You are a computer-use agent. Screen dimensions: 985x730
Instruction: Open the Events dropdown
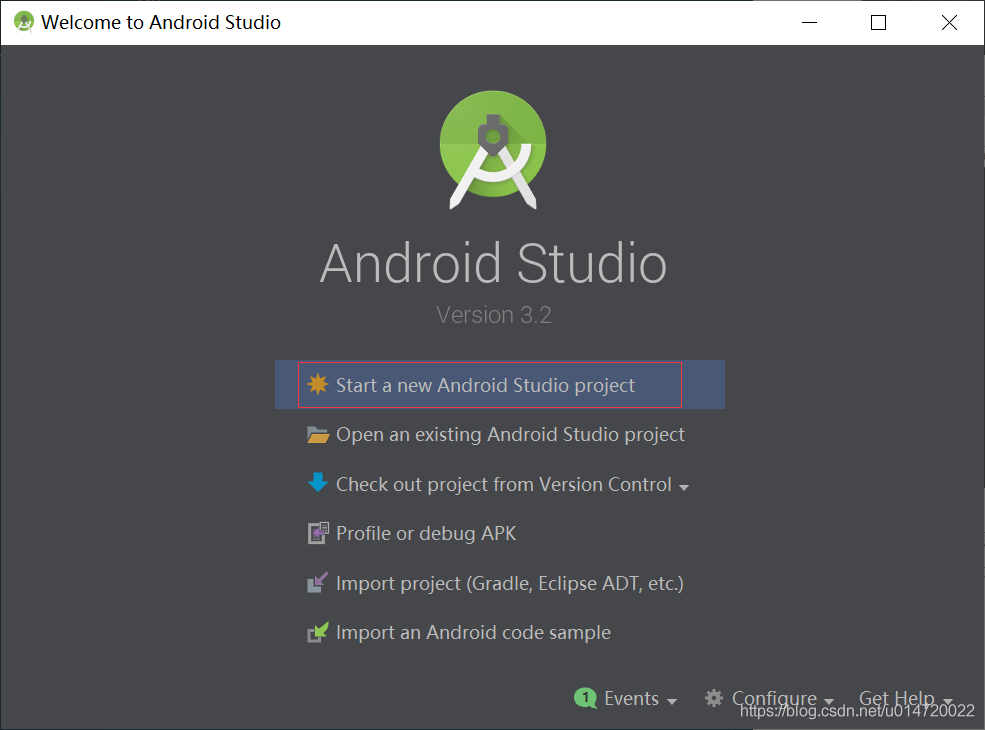point(640,699)
